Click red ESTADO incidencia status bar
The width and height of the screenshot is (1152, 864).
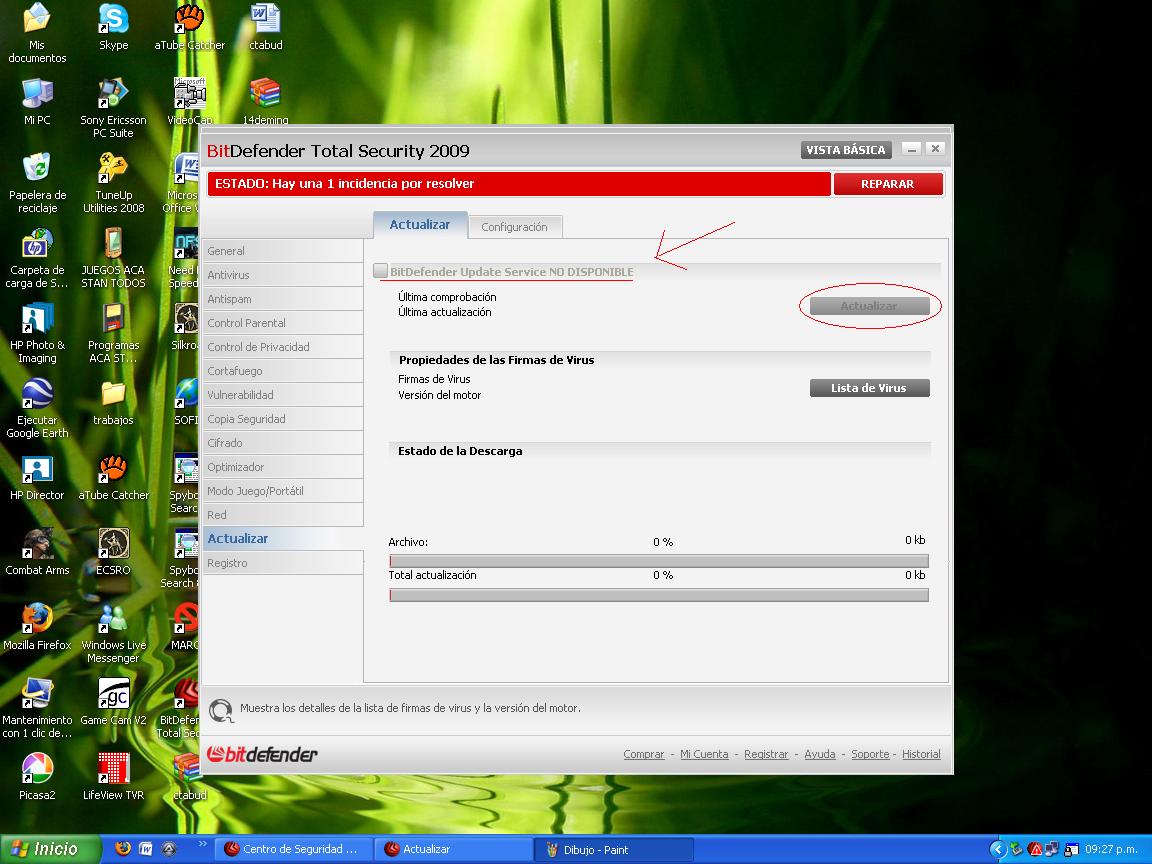pos(519,184)
